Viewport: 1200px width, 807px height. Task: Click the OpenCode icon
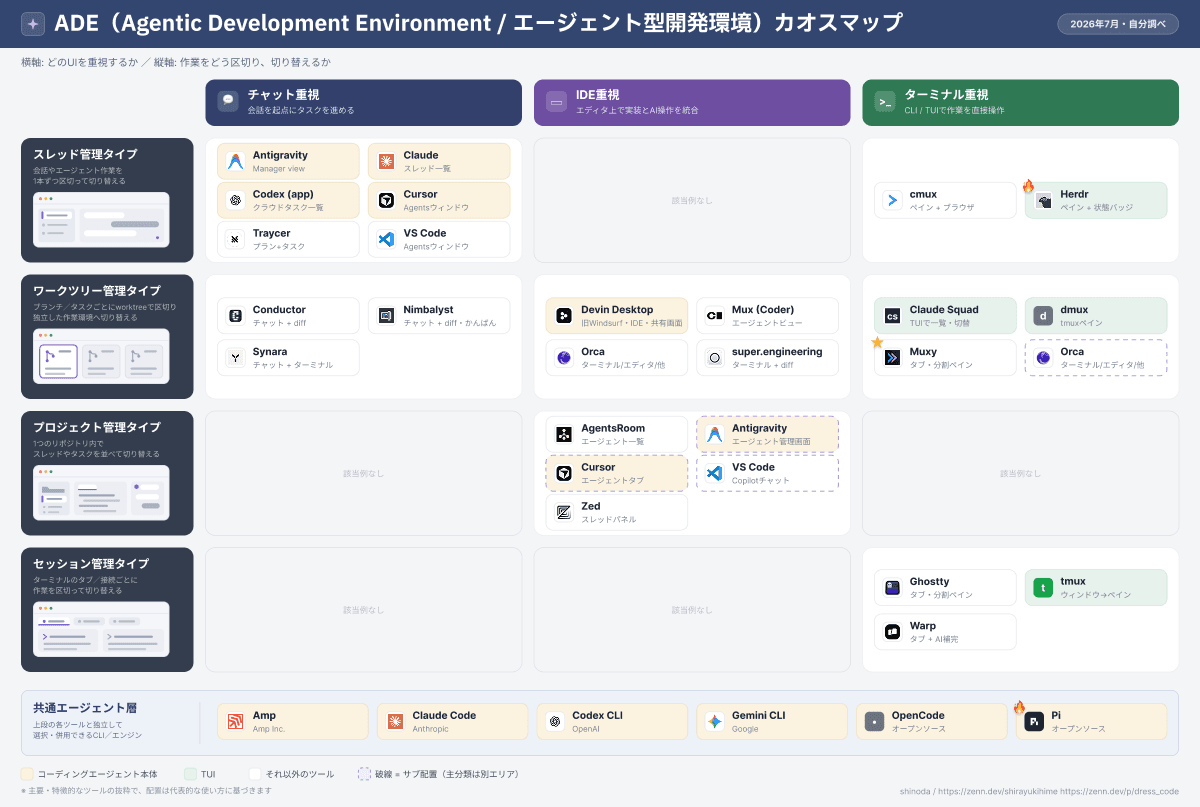[875, 722]
